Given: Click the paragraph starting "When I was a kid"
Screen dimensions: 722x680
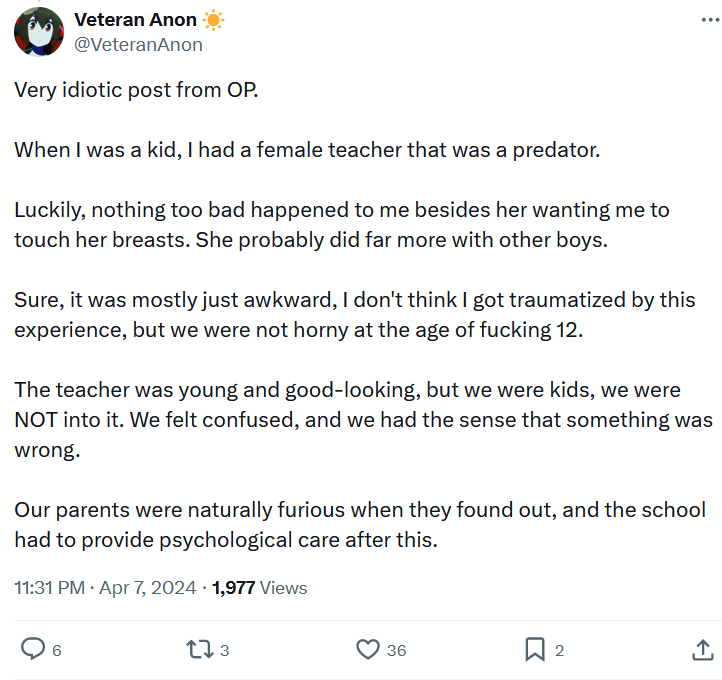Looking at the screenshot, I should 306,151.
